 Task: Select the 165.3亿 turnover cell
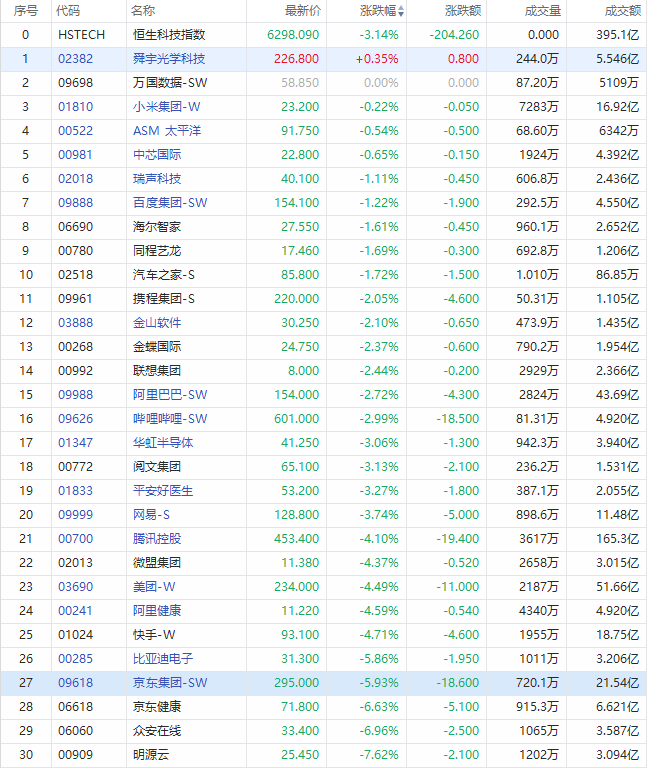(618, 539)
